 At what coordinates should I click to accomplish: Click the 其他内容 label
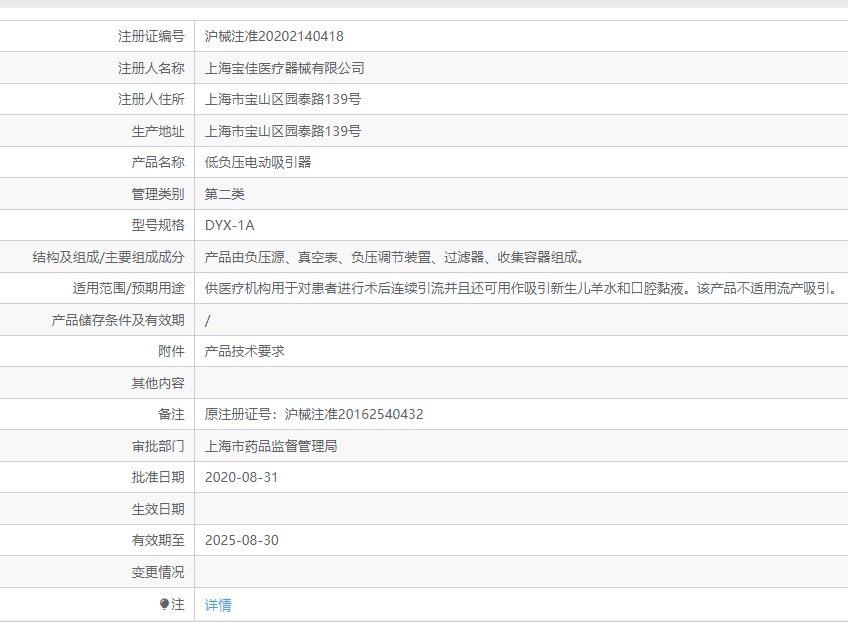tap(158, 383)
